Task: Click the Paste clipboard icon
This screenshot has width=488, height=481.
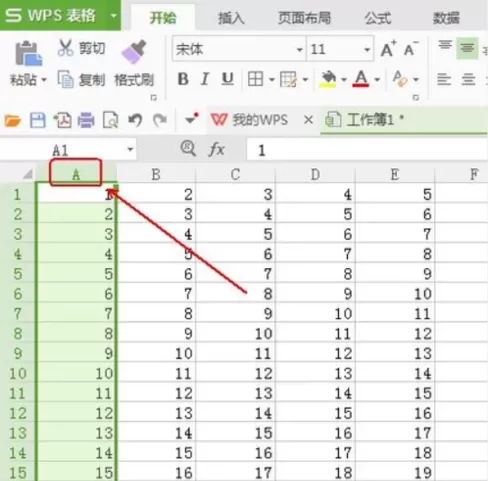Action: point(28,53)
